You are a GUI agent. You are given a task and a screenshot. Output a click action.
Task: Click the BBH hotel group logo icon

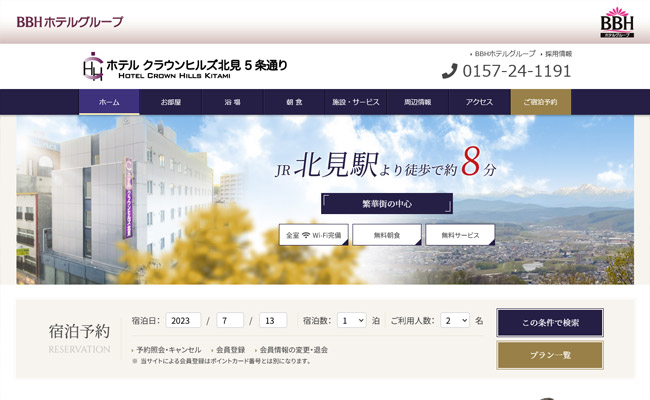click(x=617, y=22)
